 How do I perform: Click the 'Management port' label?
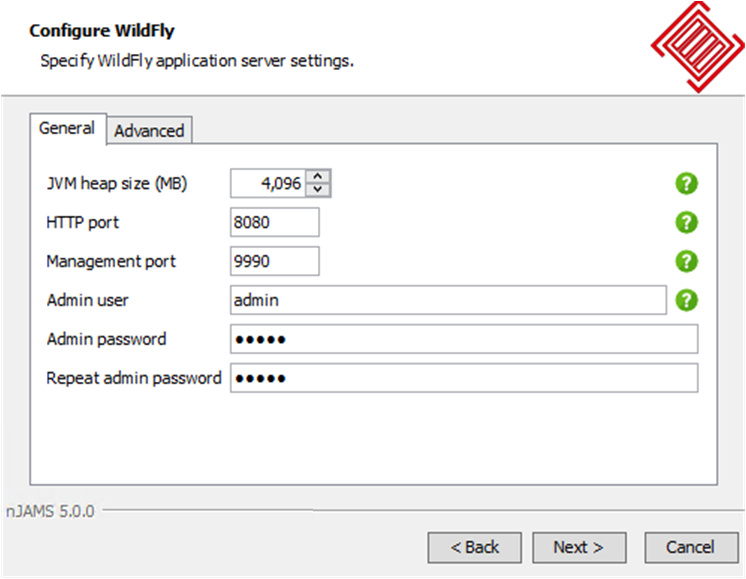pyautogui.click(x=111, y=261)
